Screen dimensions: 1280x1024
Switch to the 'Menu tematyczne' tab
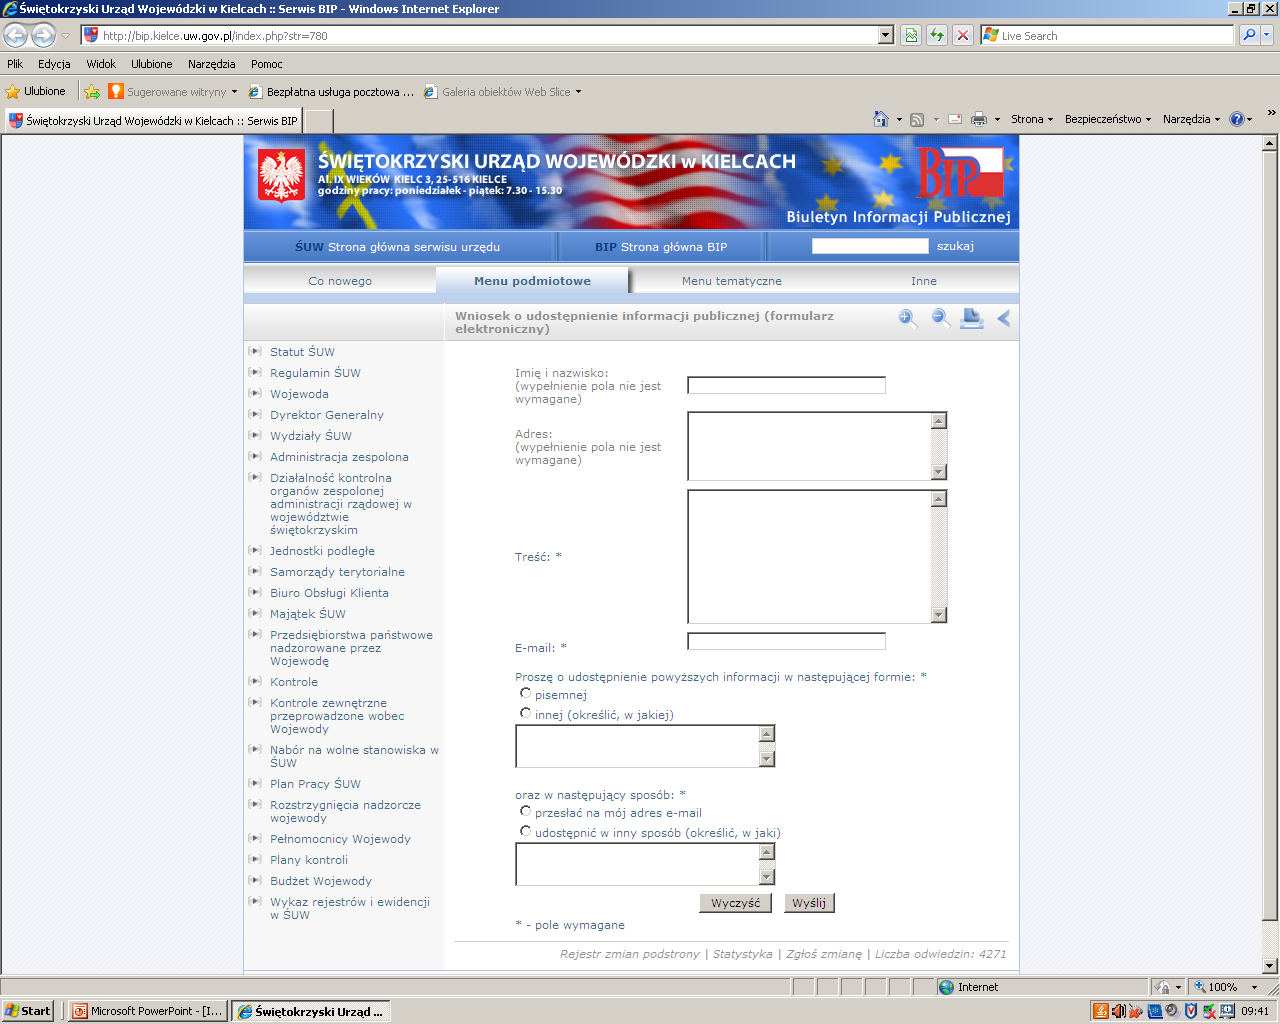(732, 281)
